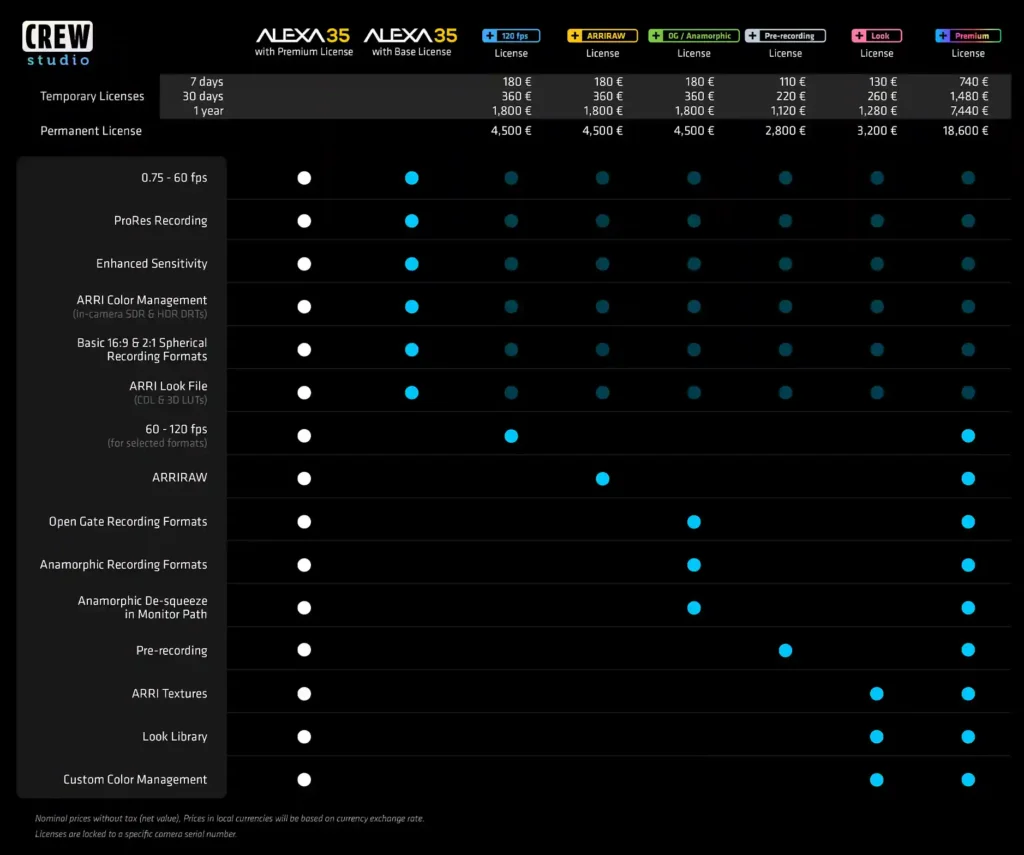Click ARRIRAW row dot under Premium License add-on

(x=968, y=479)
